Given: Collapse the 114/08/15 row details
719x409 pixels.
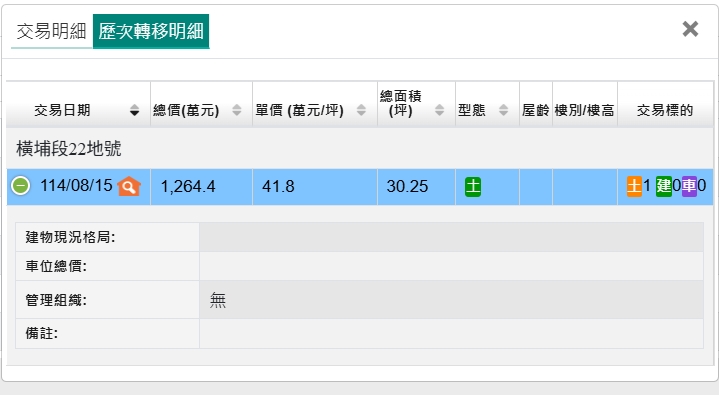Looking at the screenshot, I should (21, 187).
